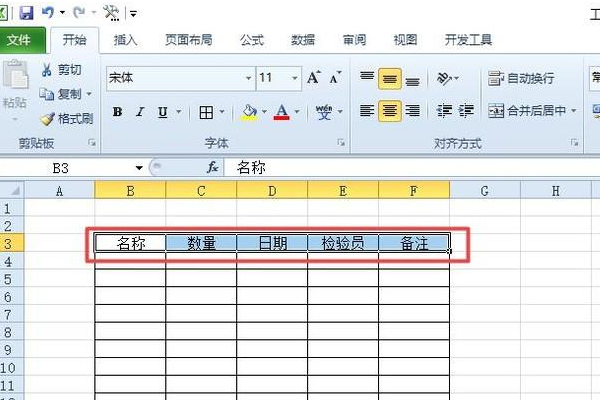Open fill color dropdown arrow
600x400 pixels.
pyautogui.click(x=264, y=112)
